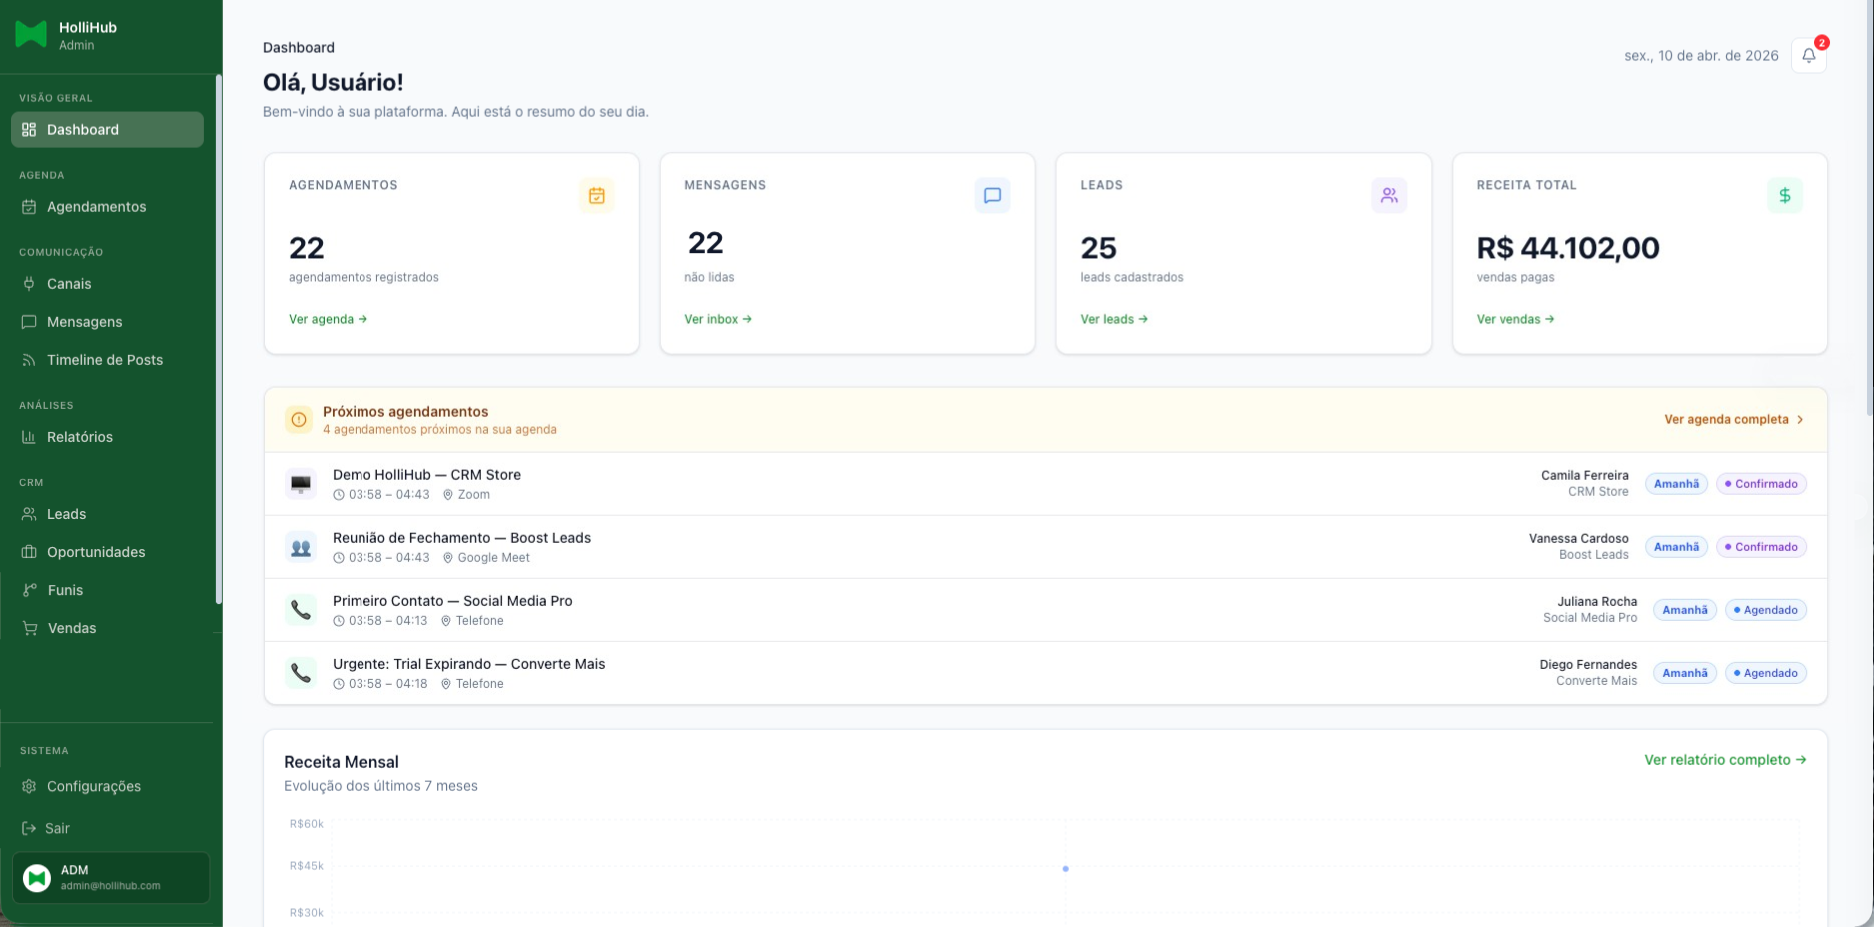1875x927 pixels.
Task: Click the warning icon beside Próximos agendamentos
Action: (299, 420)
